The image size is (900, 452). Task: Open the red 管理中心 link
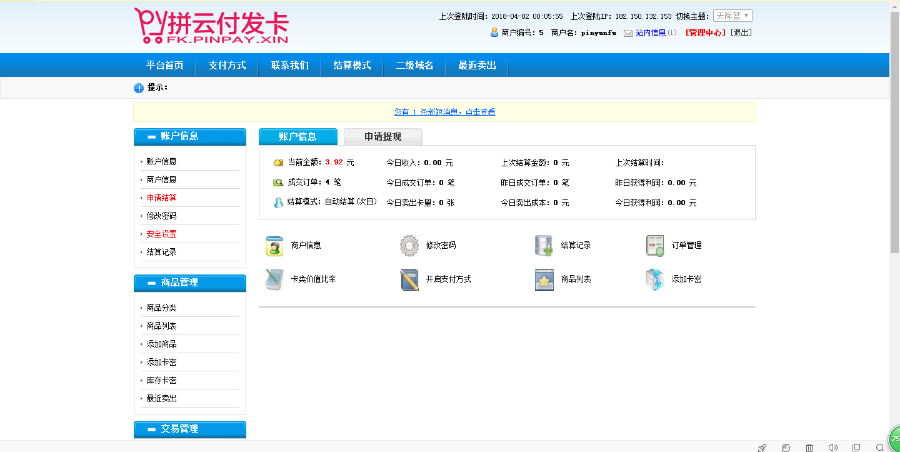(x=705, y=33)
